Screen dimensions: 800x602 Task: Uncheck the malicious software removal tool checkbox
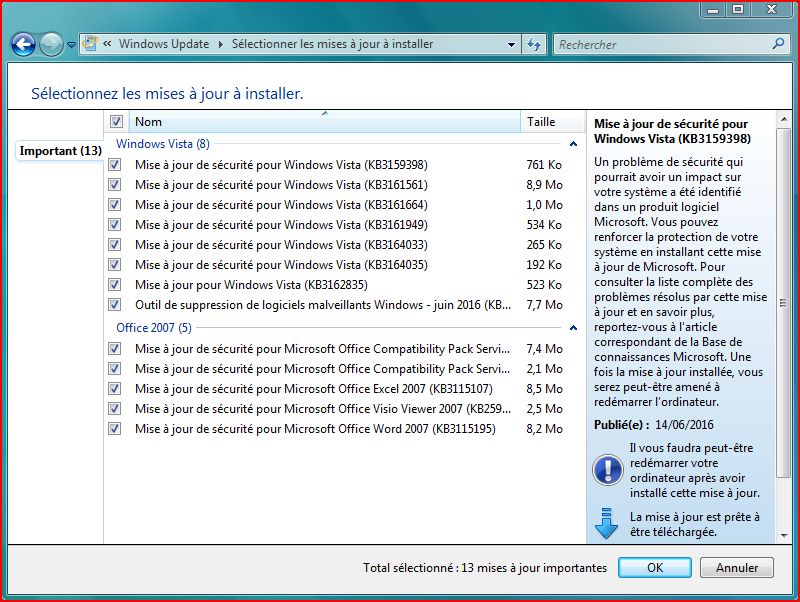click(x=115, y=305)
